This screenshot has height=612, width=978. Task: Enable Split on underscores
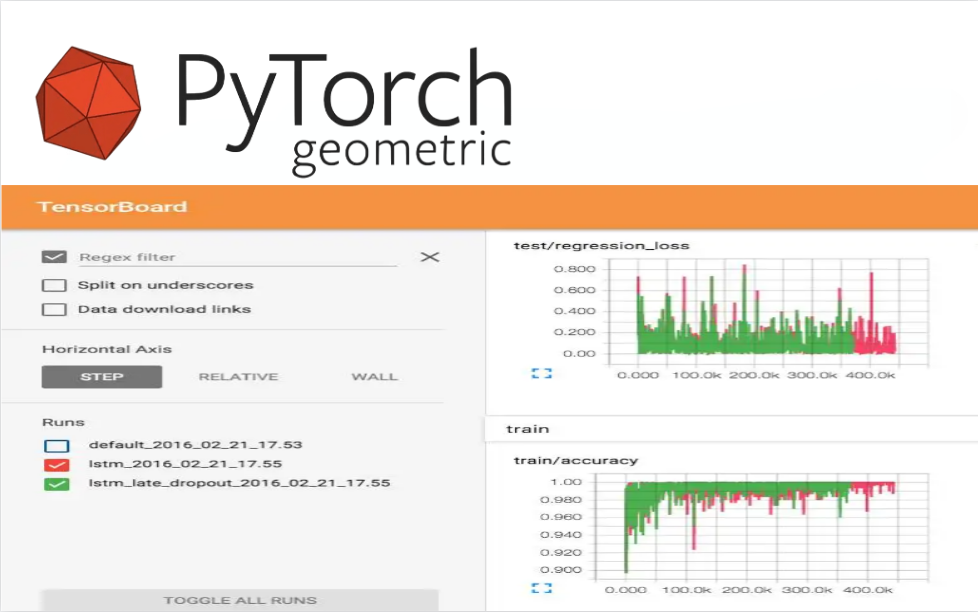click(x=54, y=286)
